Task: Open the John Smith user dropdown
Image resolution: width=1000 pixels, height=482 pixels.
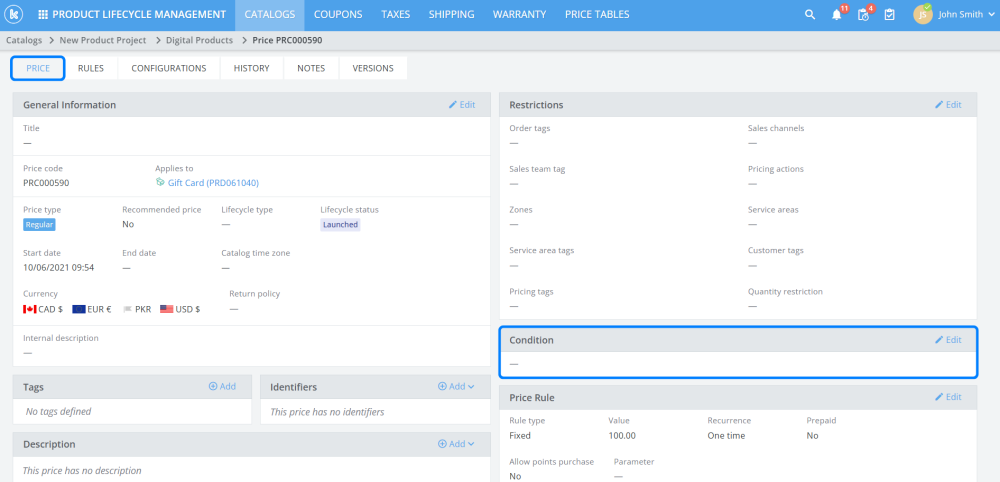Action: (x=966, y=15)
